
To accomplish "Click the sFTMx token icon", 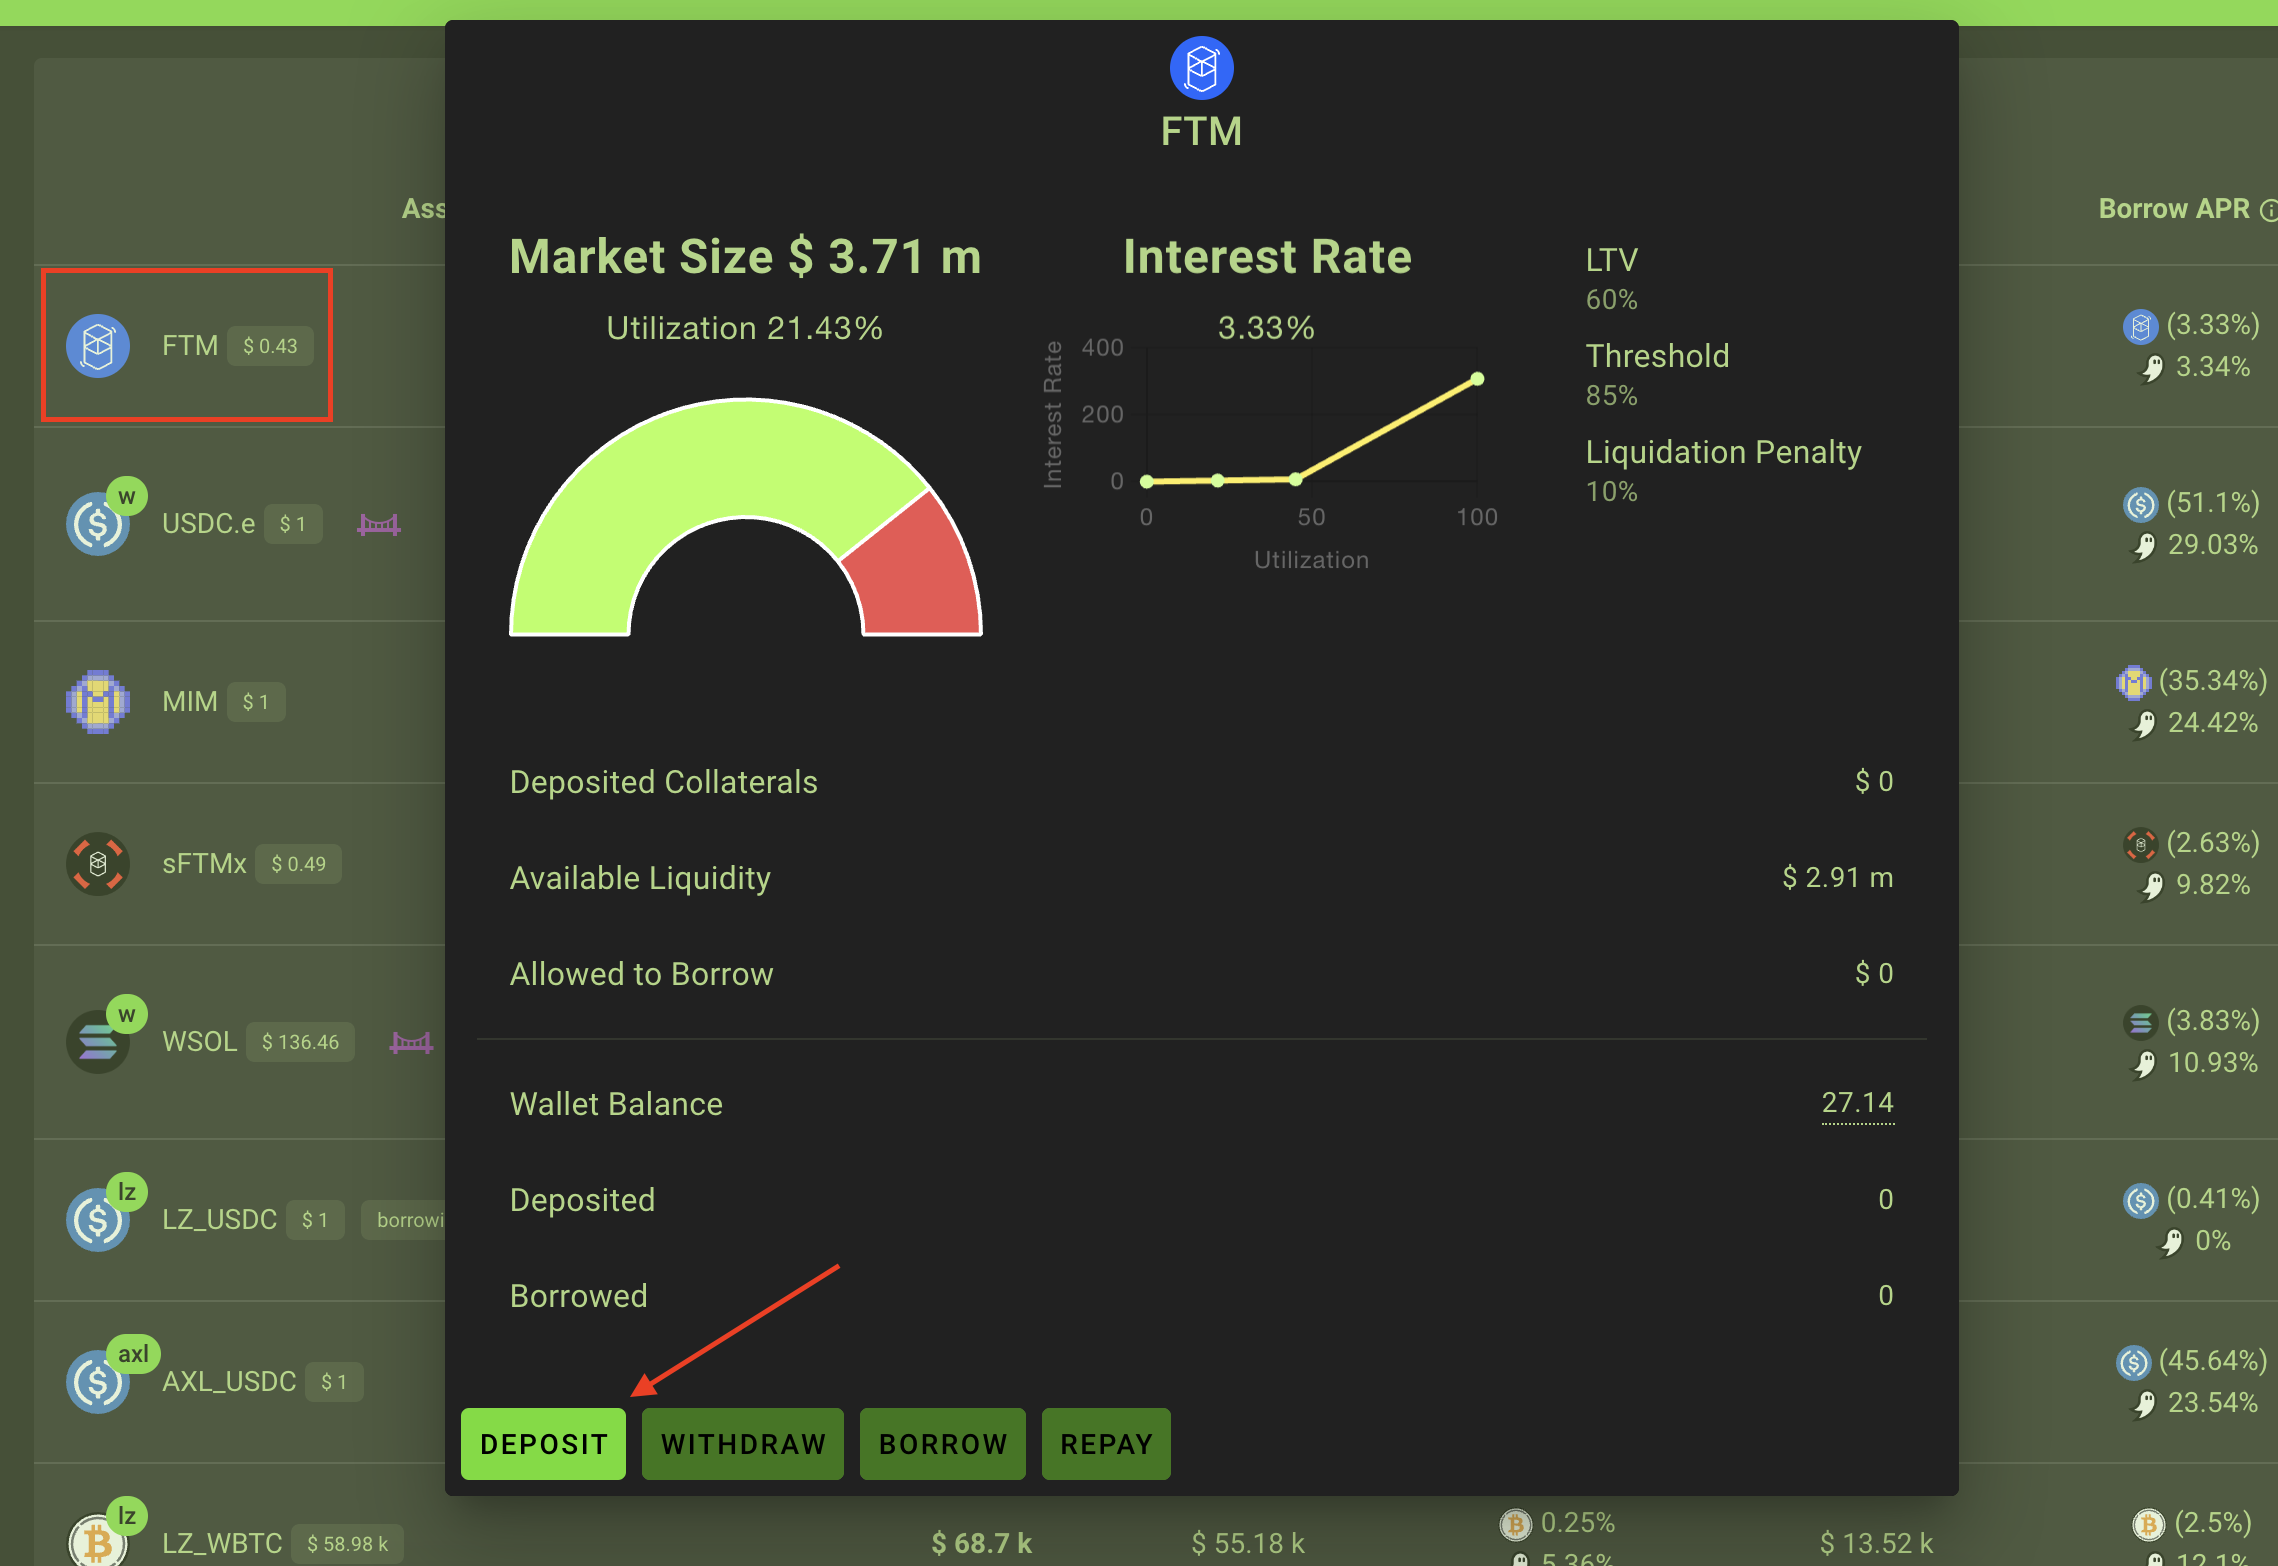I will [x=97, y=863].
